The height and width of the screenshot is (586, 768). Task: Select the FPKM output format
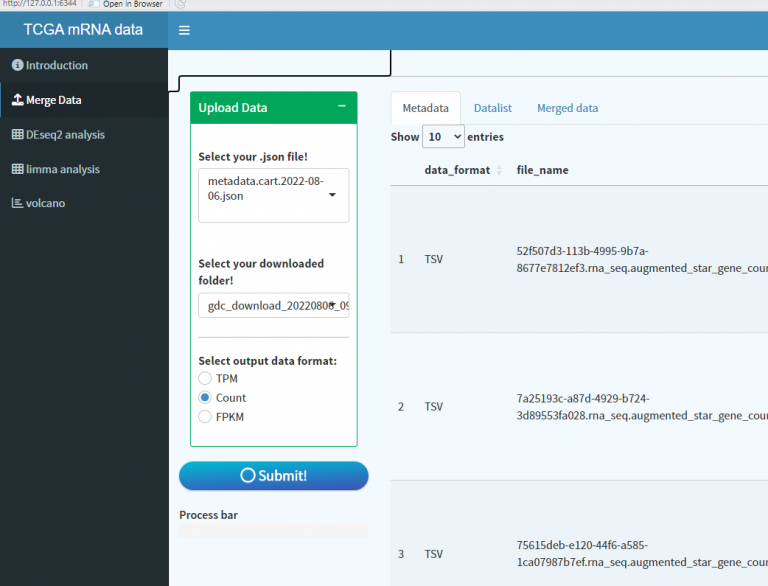click(x=205, y=417)
